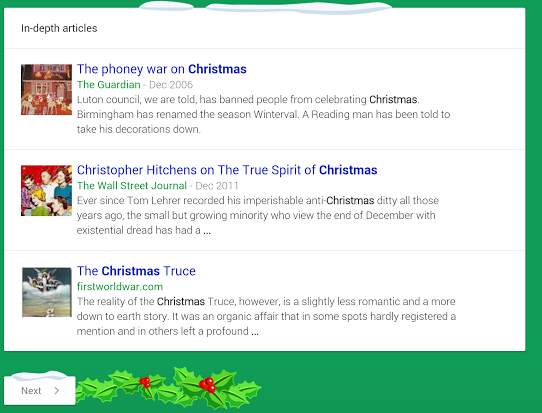Viewport: 542px width, 413px height.
Task: Click the 'Dec 2011' date text
Action: (x=217, y=186)
